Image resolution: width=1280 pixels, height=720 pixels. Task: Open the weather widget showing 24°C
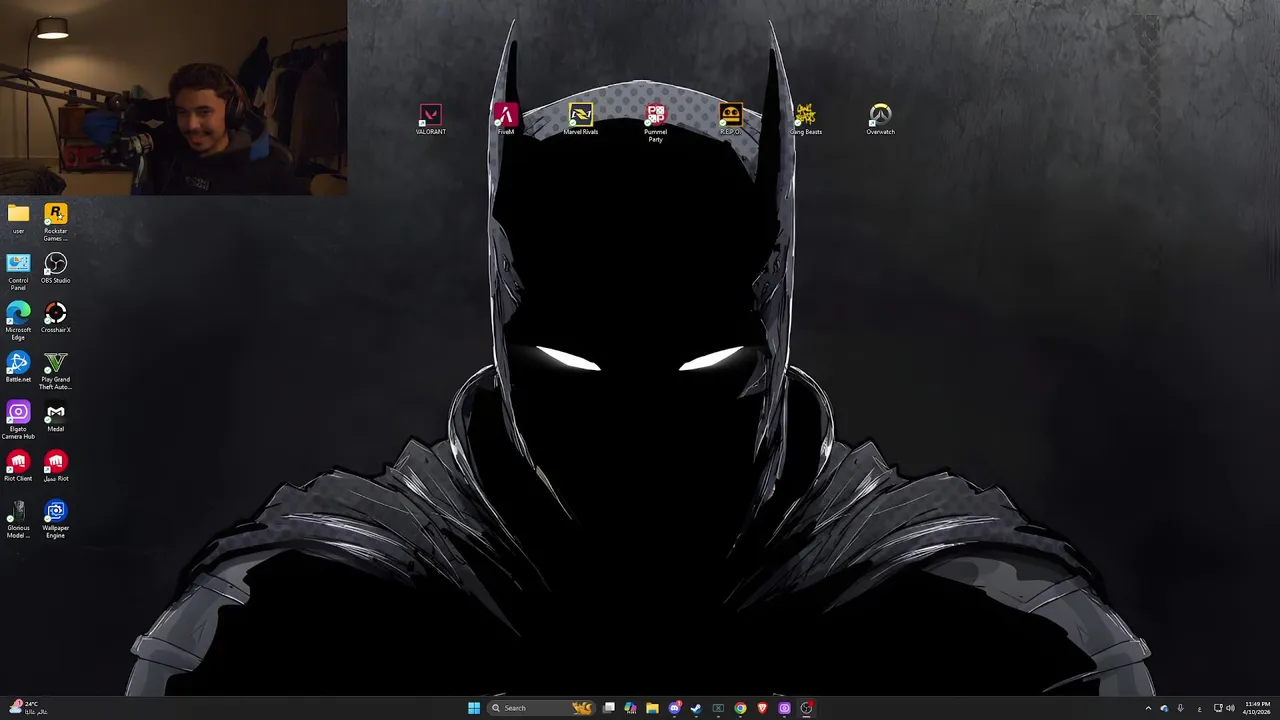click(28, 708)
